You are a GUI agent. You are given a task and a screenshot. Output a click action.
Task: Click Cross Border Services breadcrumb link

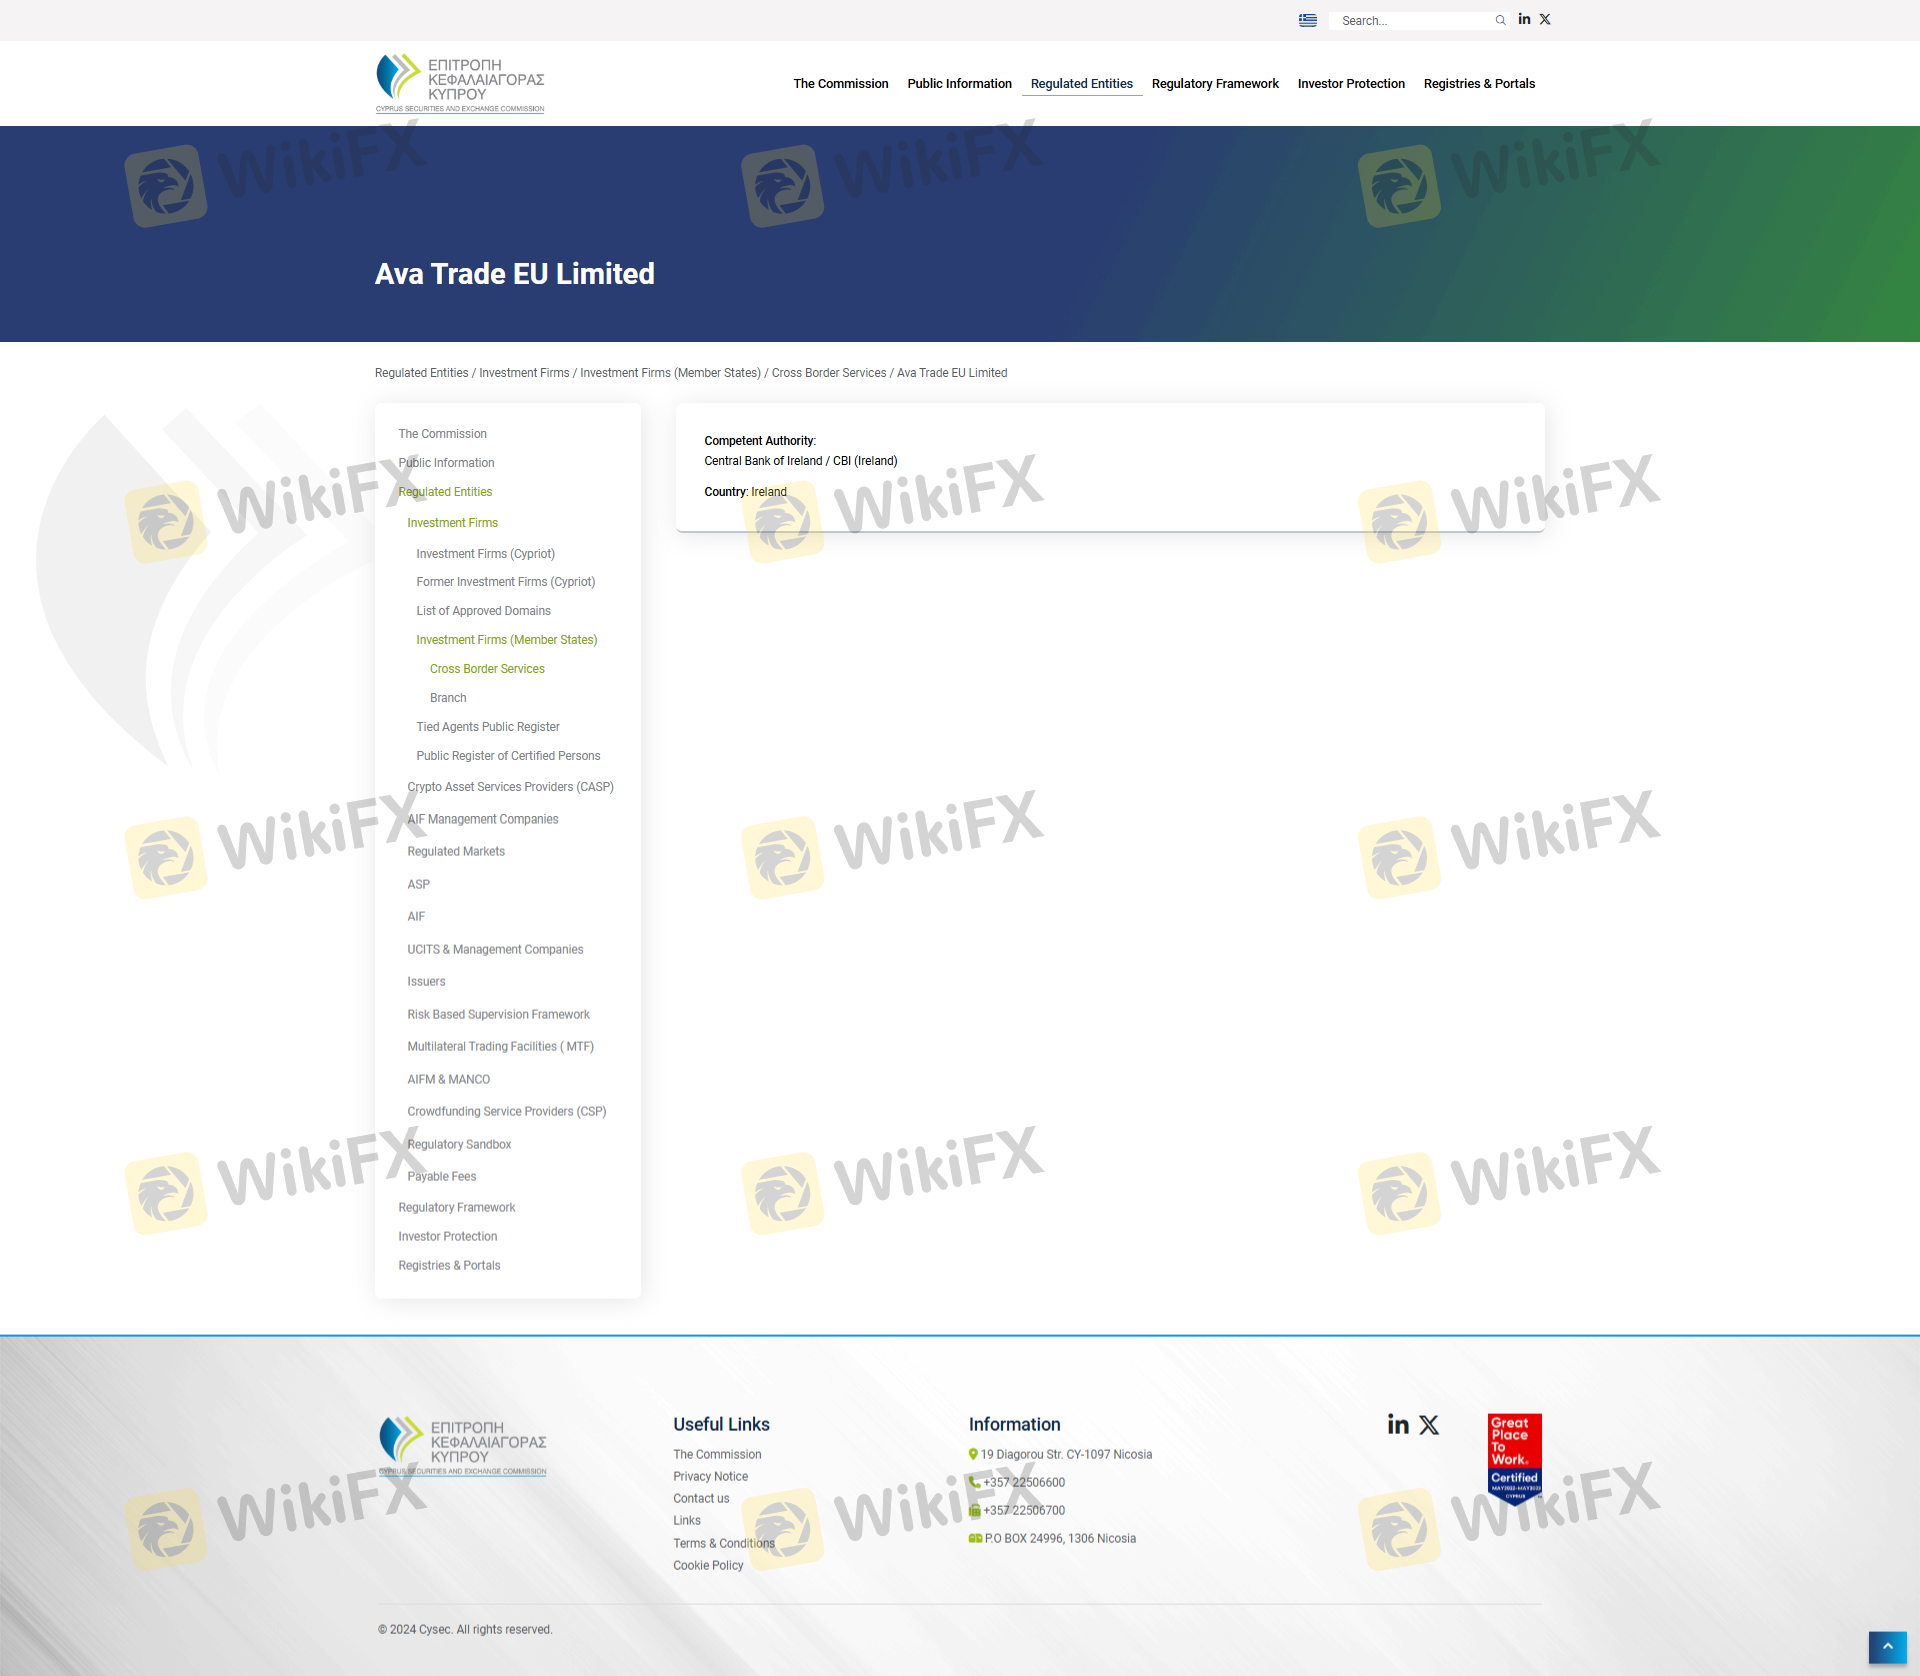(x=828, y=373)
